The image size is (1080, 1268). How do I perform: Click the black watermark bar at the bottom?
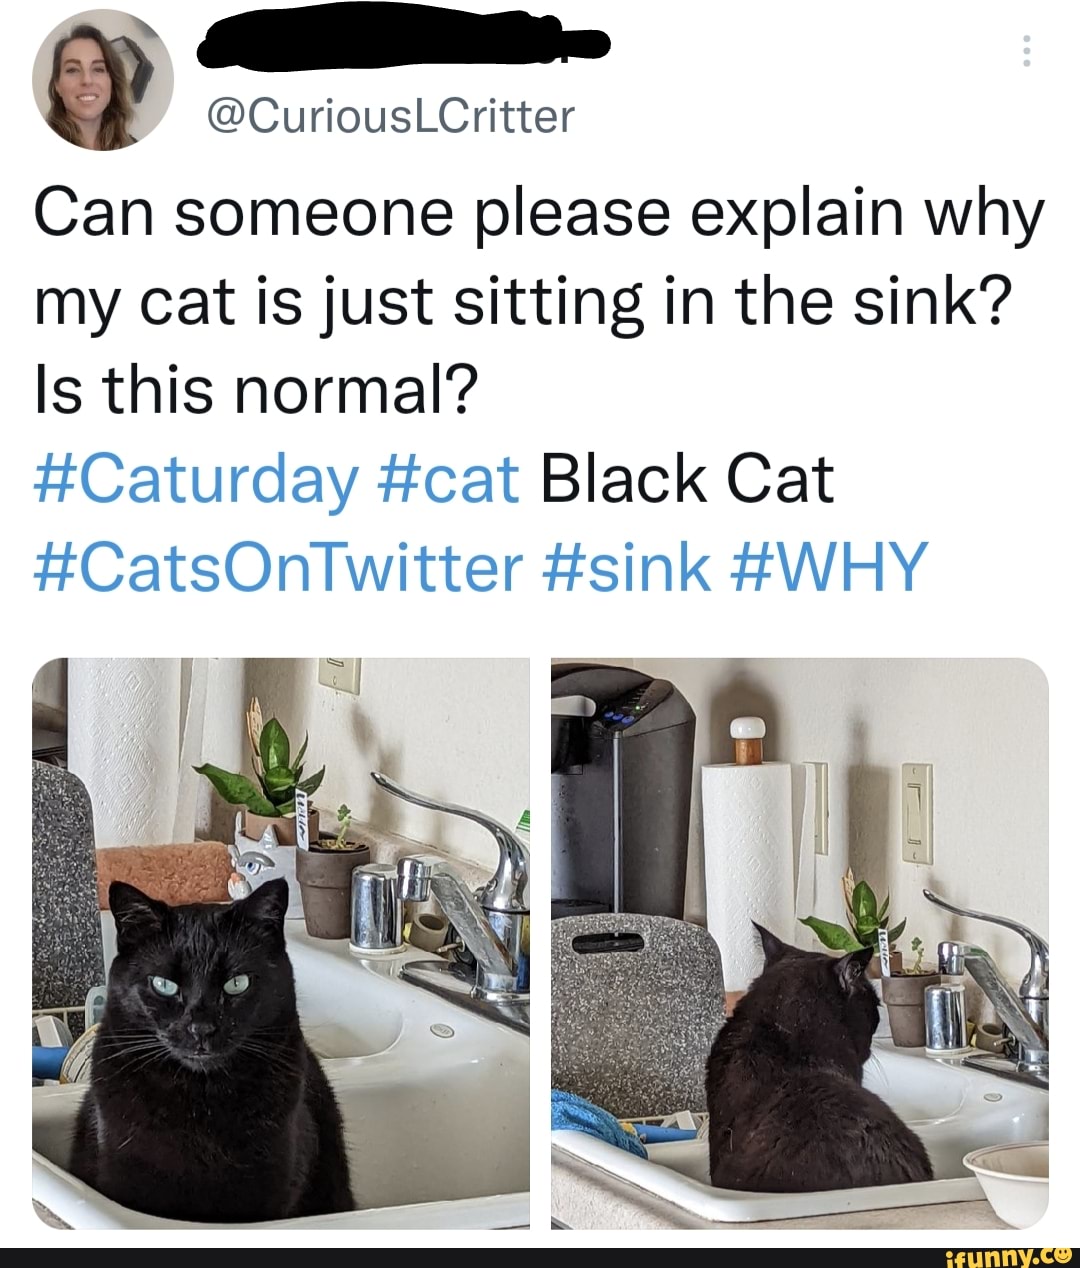point(540,1257)
